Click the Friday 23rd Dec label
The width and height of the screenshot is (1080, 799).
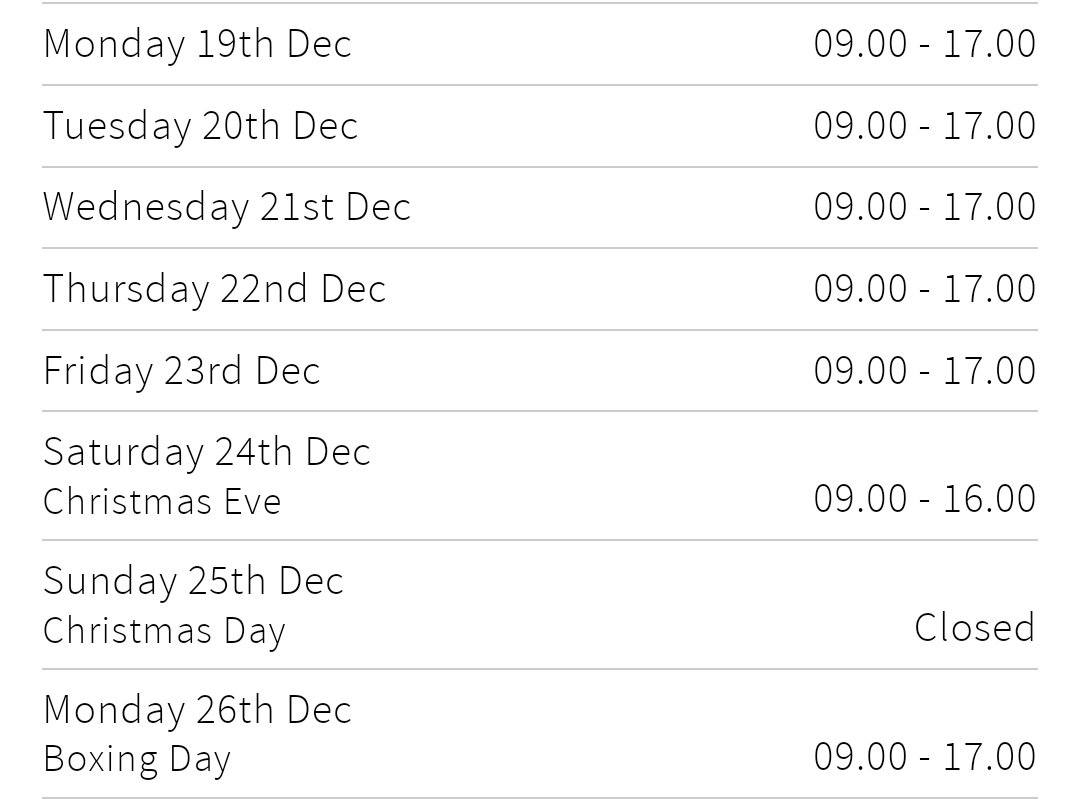point(181,371)
